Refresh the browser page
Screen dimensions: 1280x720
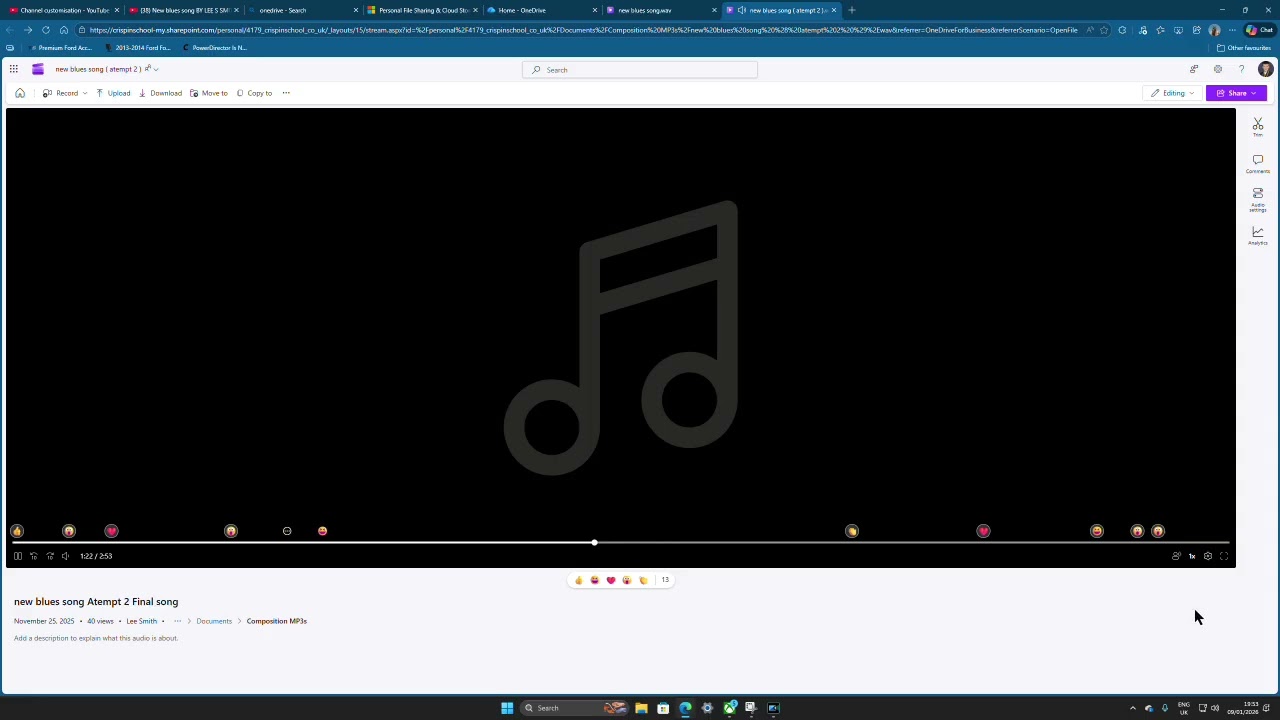pyautogui.click(x=45, y=30)
